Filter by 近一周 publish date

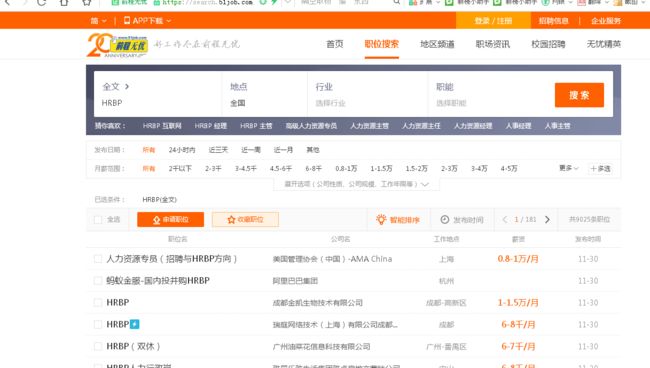(x=251, y=150)
